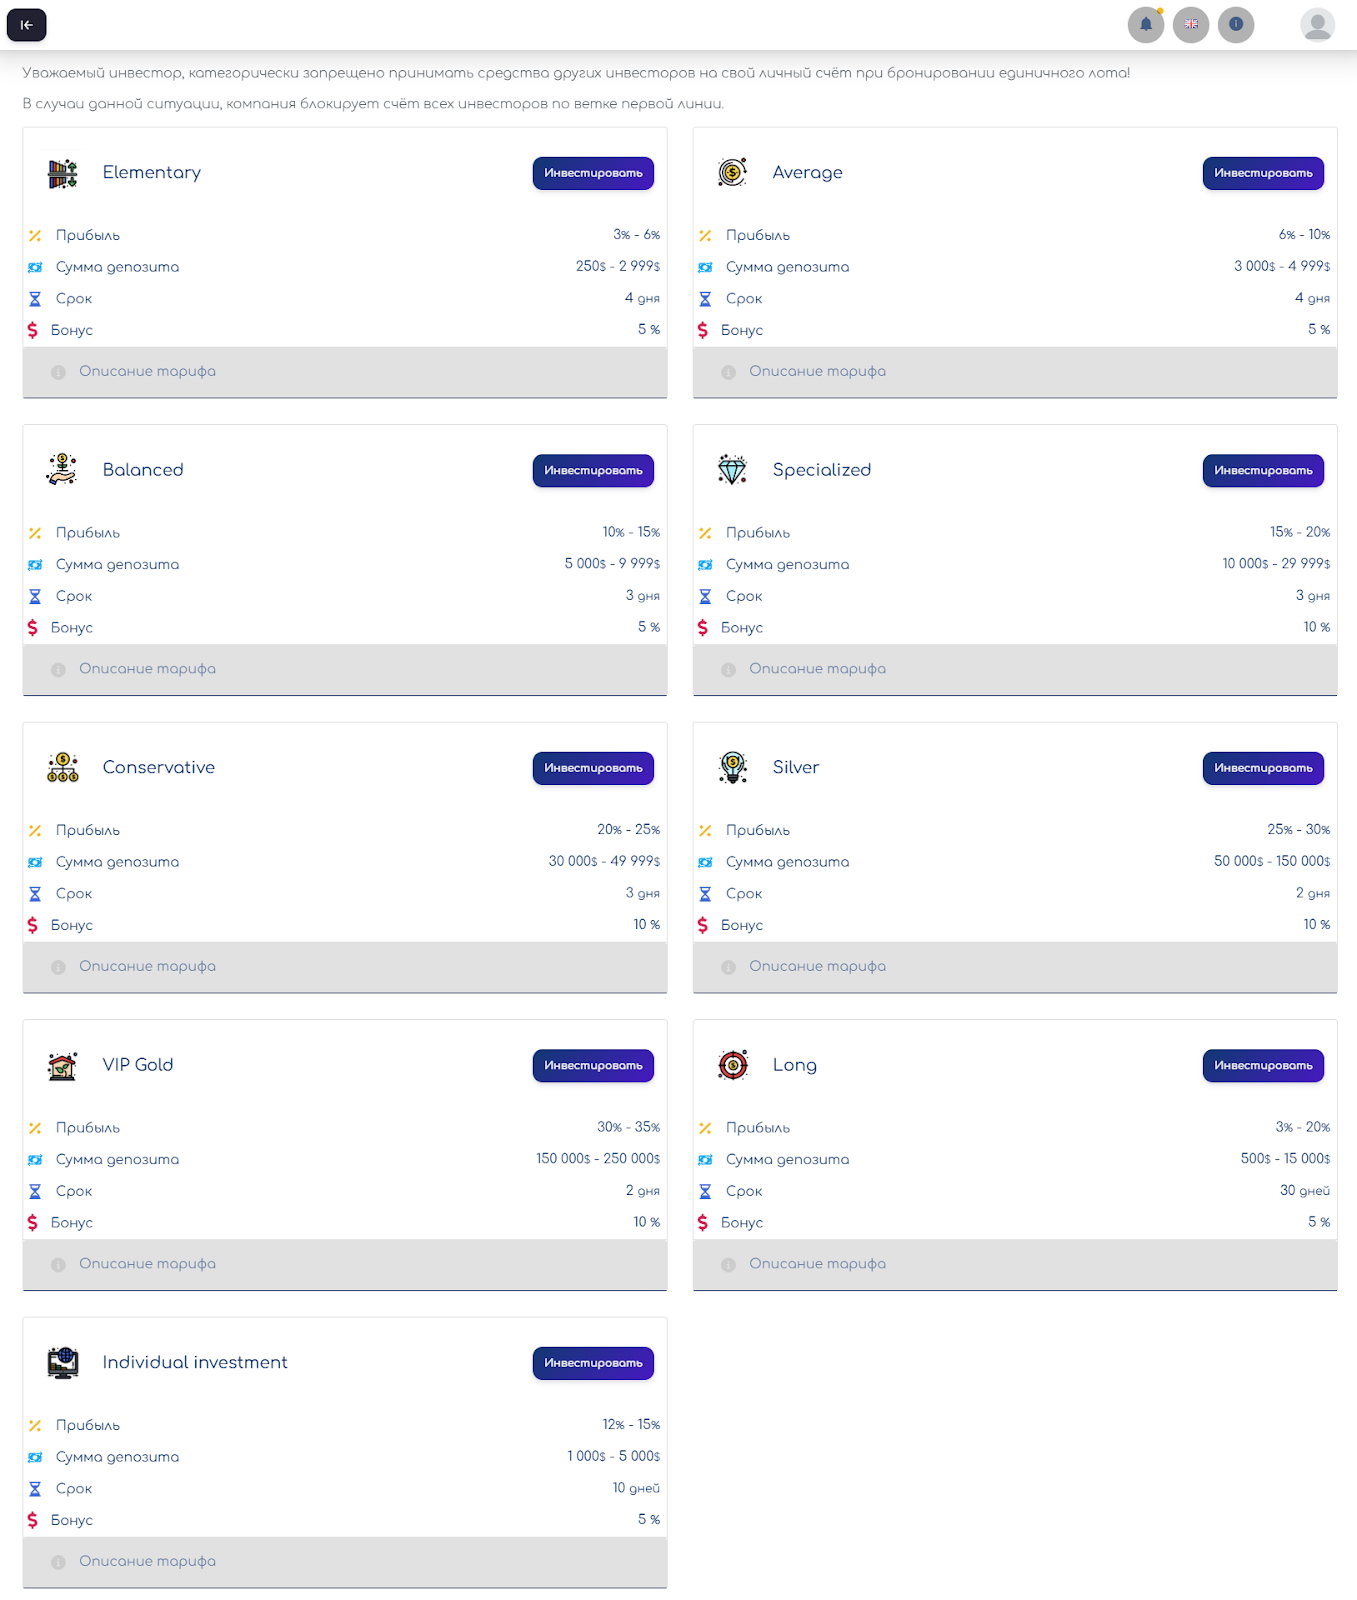Screen dimensions: 1357x1600
Task: Click the Silver plan lightbulb icon
Action: [x=733, y=768]
